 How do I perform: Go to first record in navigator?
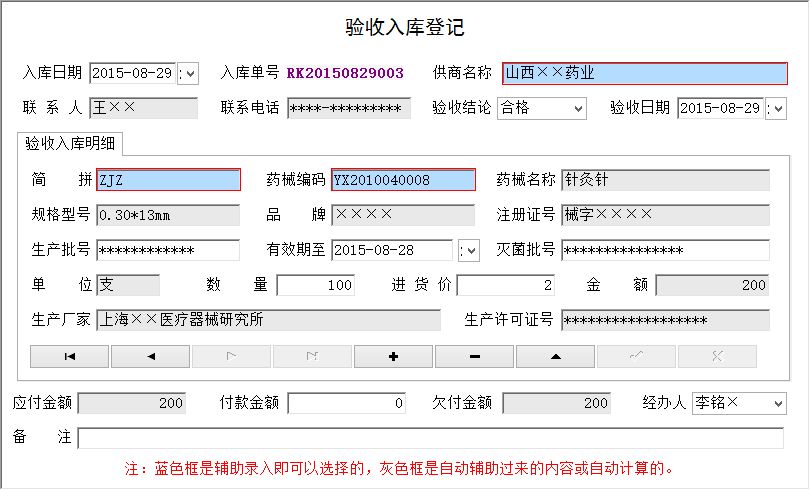[70, 356]
